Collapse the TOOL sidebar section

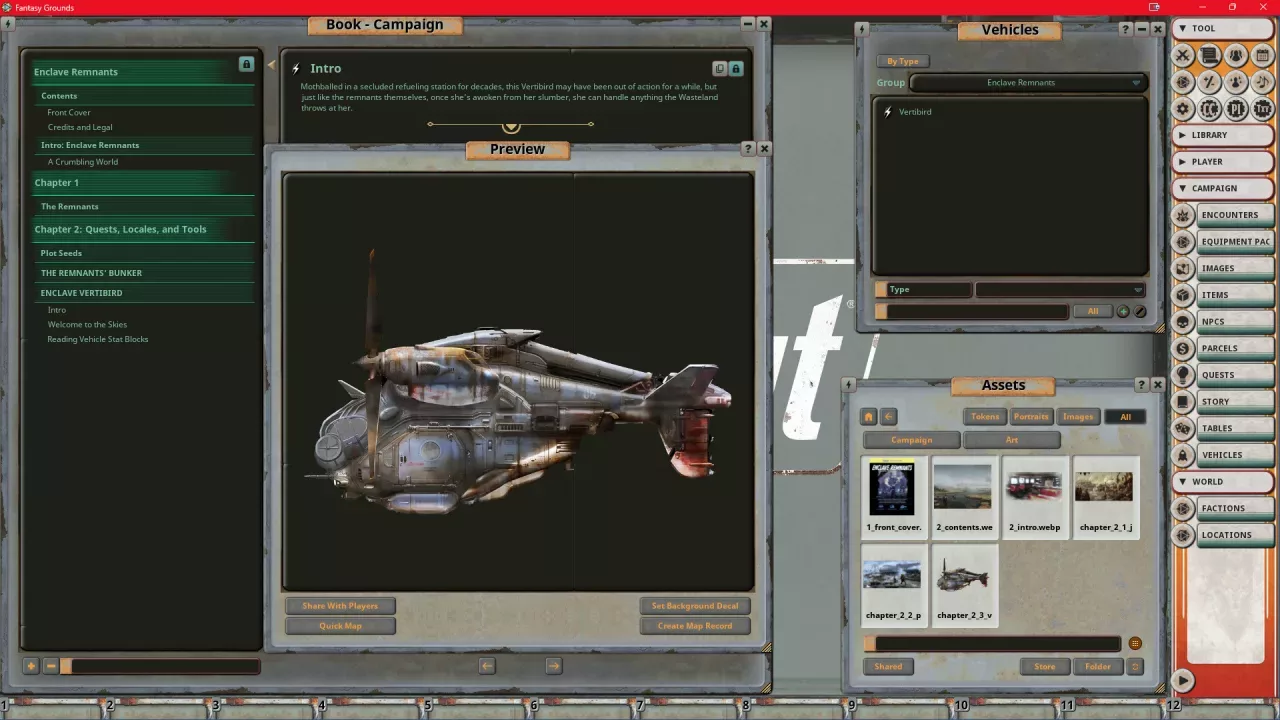1222,29
